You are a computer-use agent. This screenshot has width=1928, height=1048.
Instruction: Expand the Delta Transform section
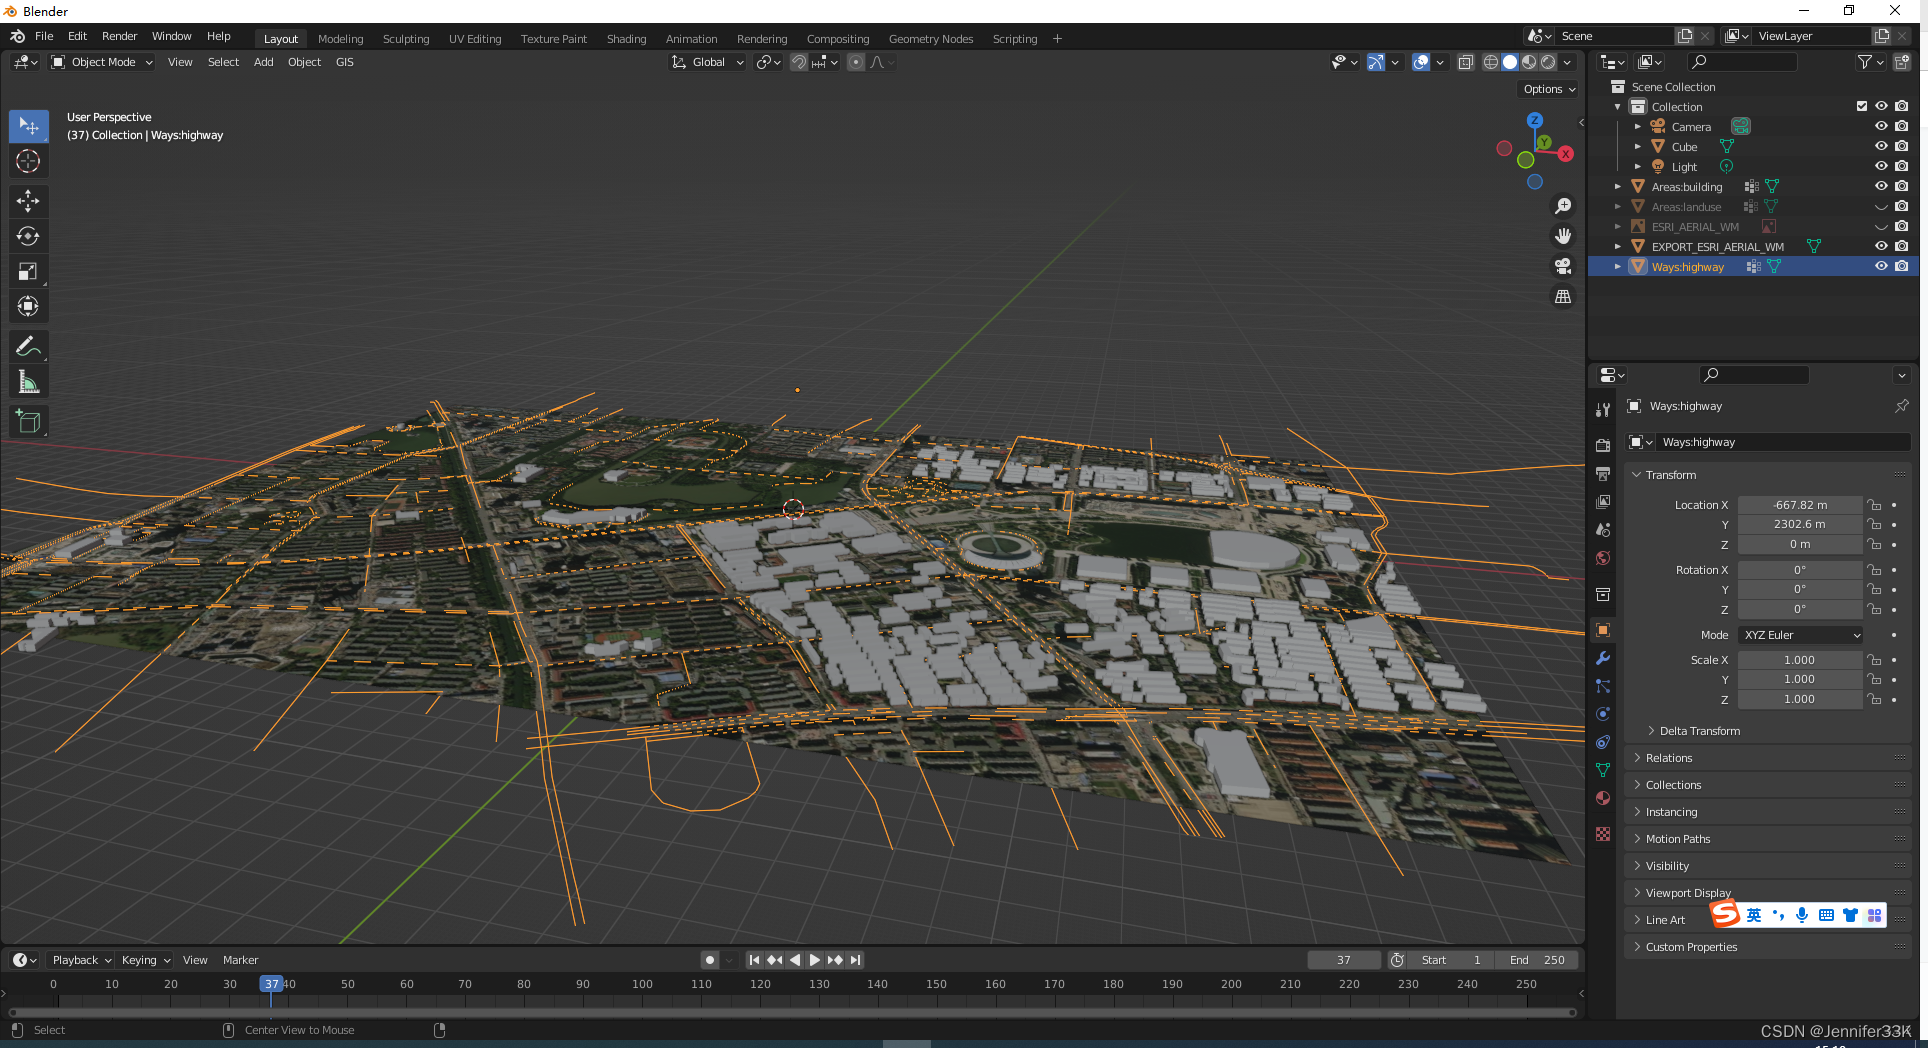click(1699, 731)
